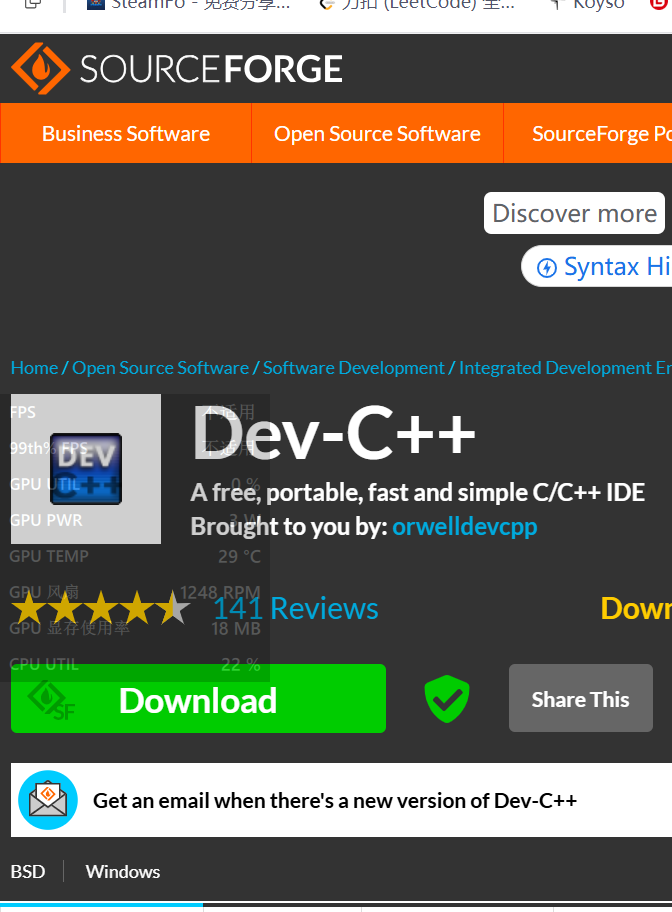Open the Open Source Software breadcrumb
This screenshot has width=672, height=912.
(160, 368)
